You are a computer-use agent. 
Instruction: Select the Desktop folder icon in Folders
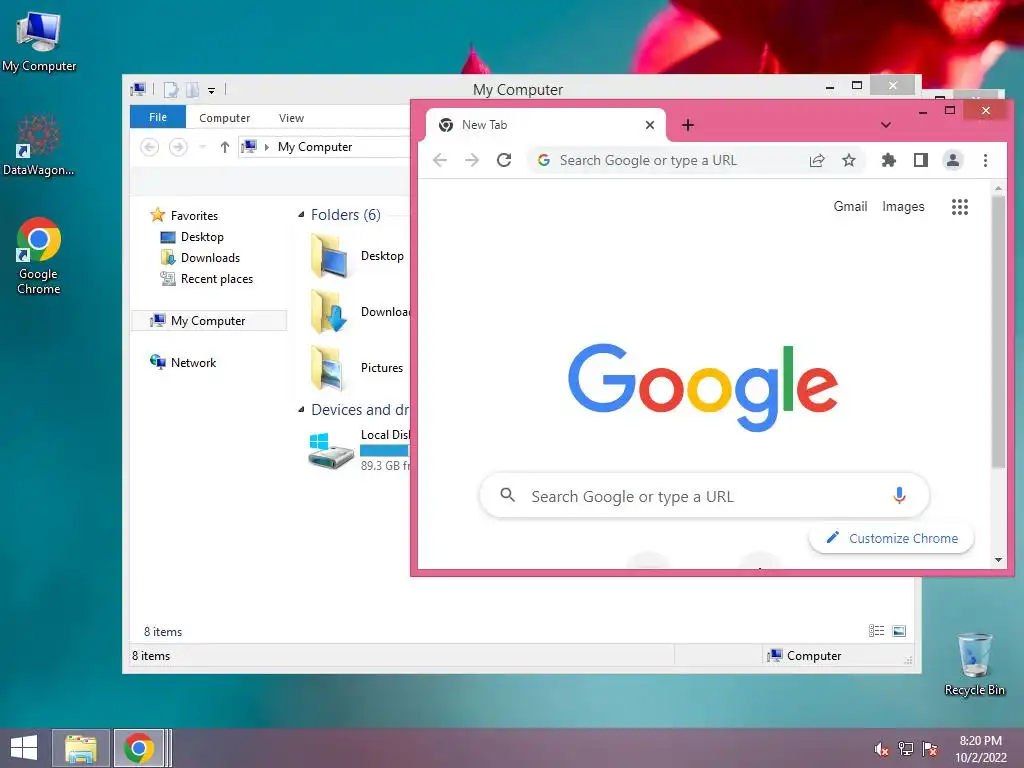click(x=329, y=257)
